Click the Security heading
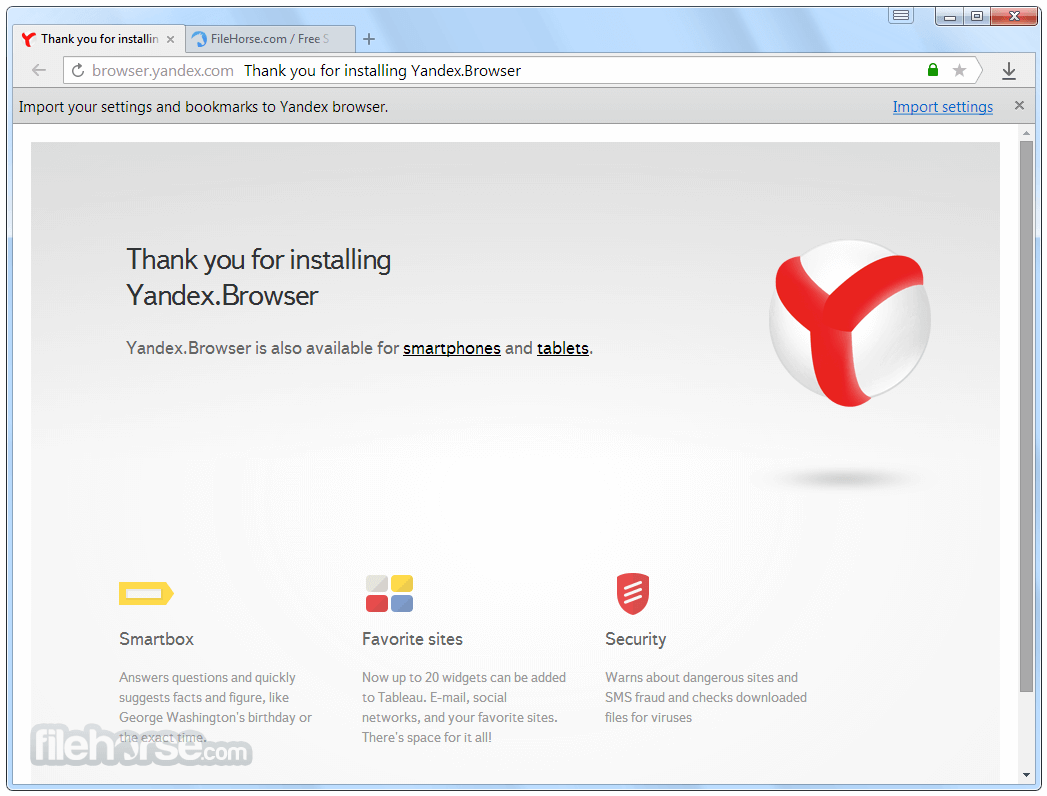Viewport: 1047px width, 796px height. click(636, 639)
